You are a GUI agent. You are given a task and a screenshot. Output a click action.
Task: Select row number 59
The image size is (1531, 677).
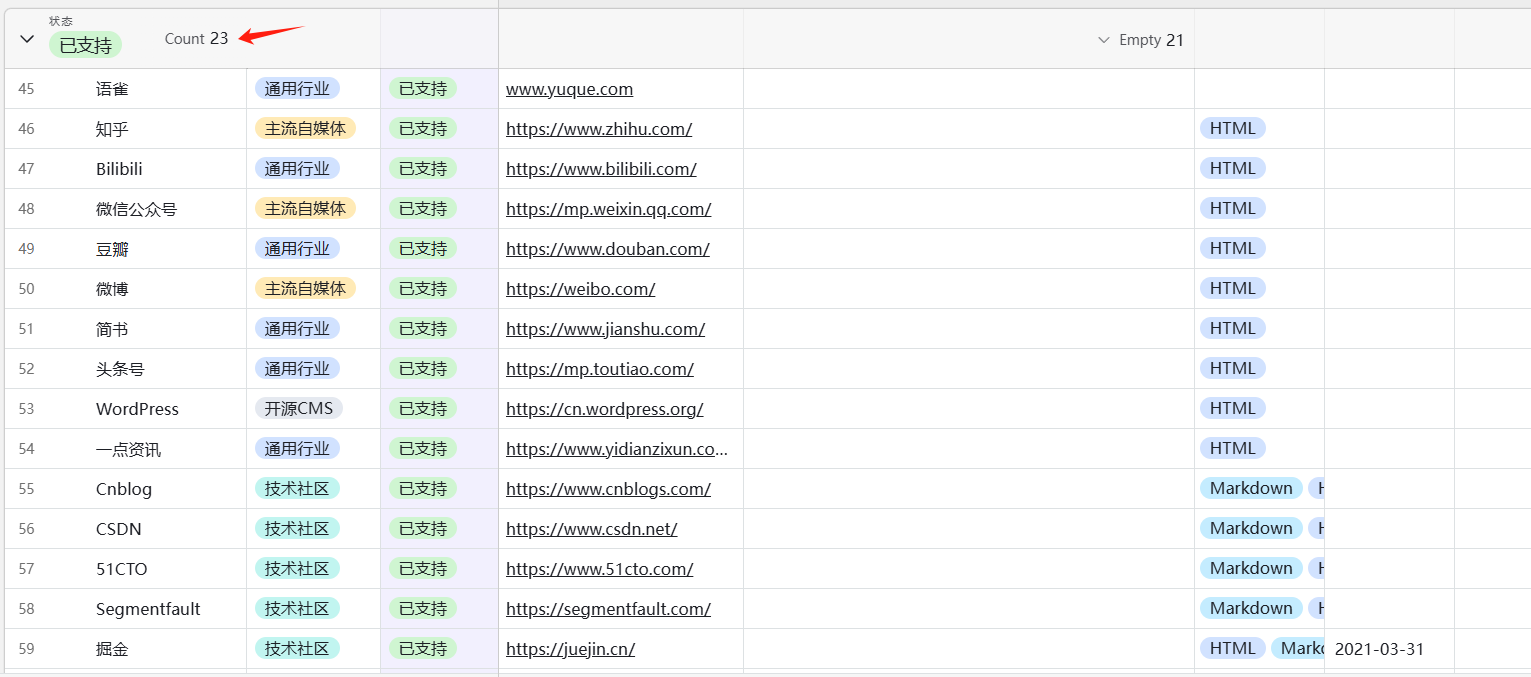(x=26, y=649)
